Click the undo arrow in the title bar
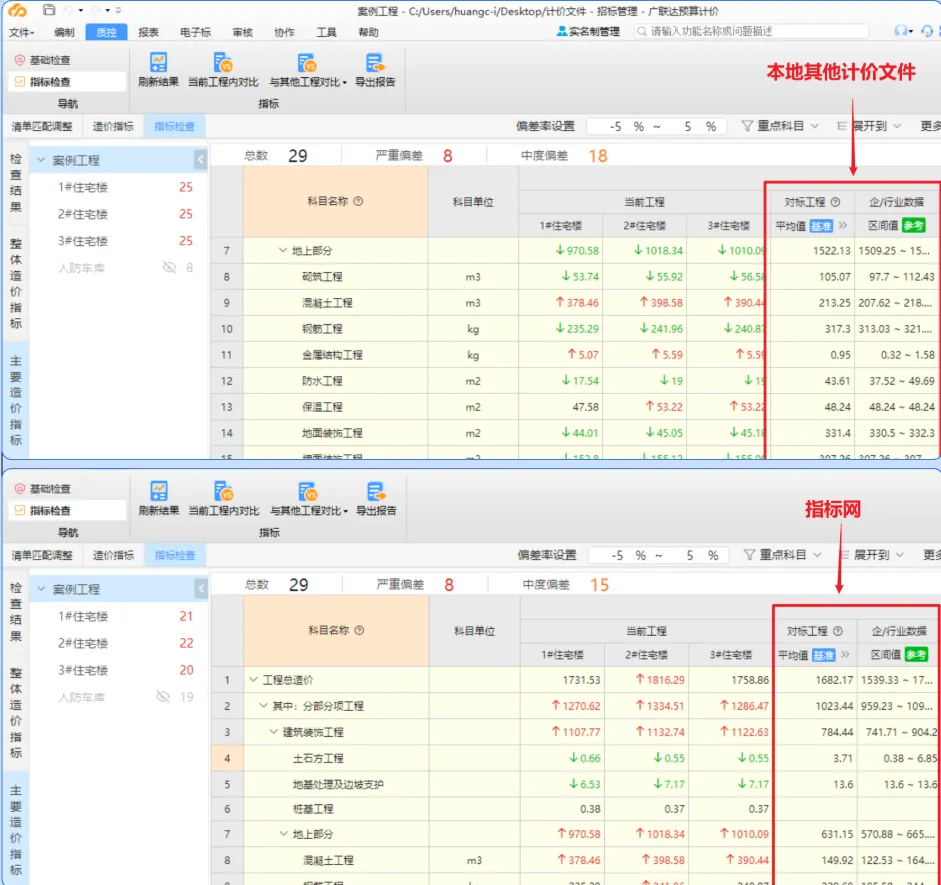The width and height of the screenshot is (941, 885). [x=67, y=10]
